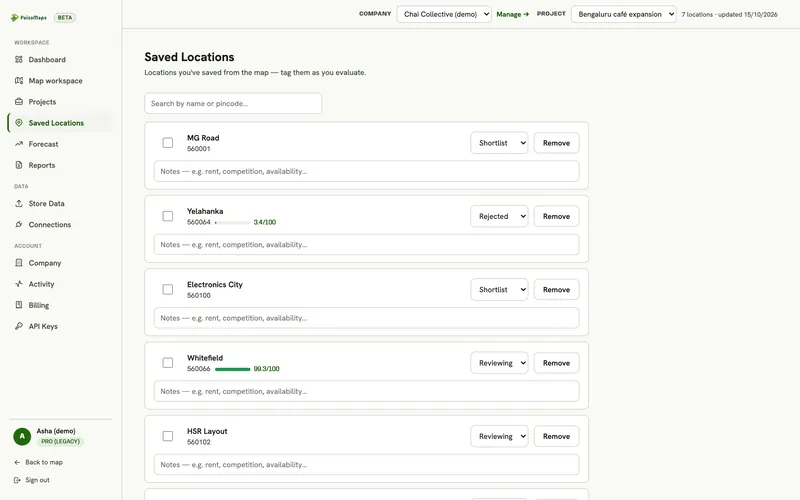Viewport: 800px width, 500px height.
Task: Click pincode 560066 text
Action: pos(198,368)
